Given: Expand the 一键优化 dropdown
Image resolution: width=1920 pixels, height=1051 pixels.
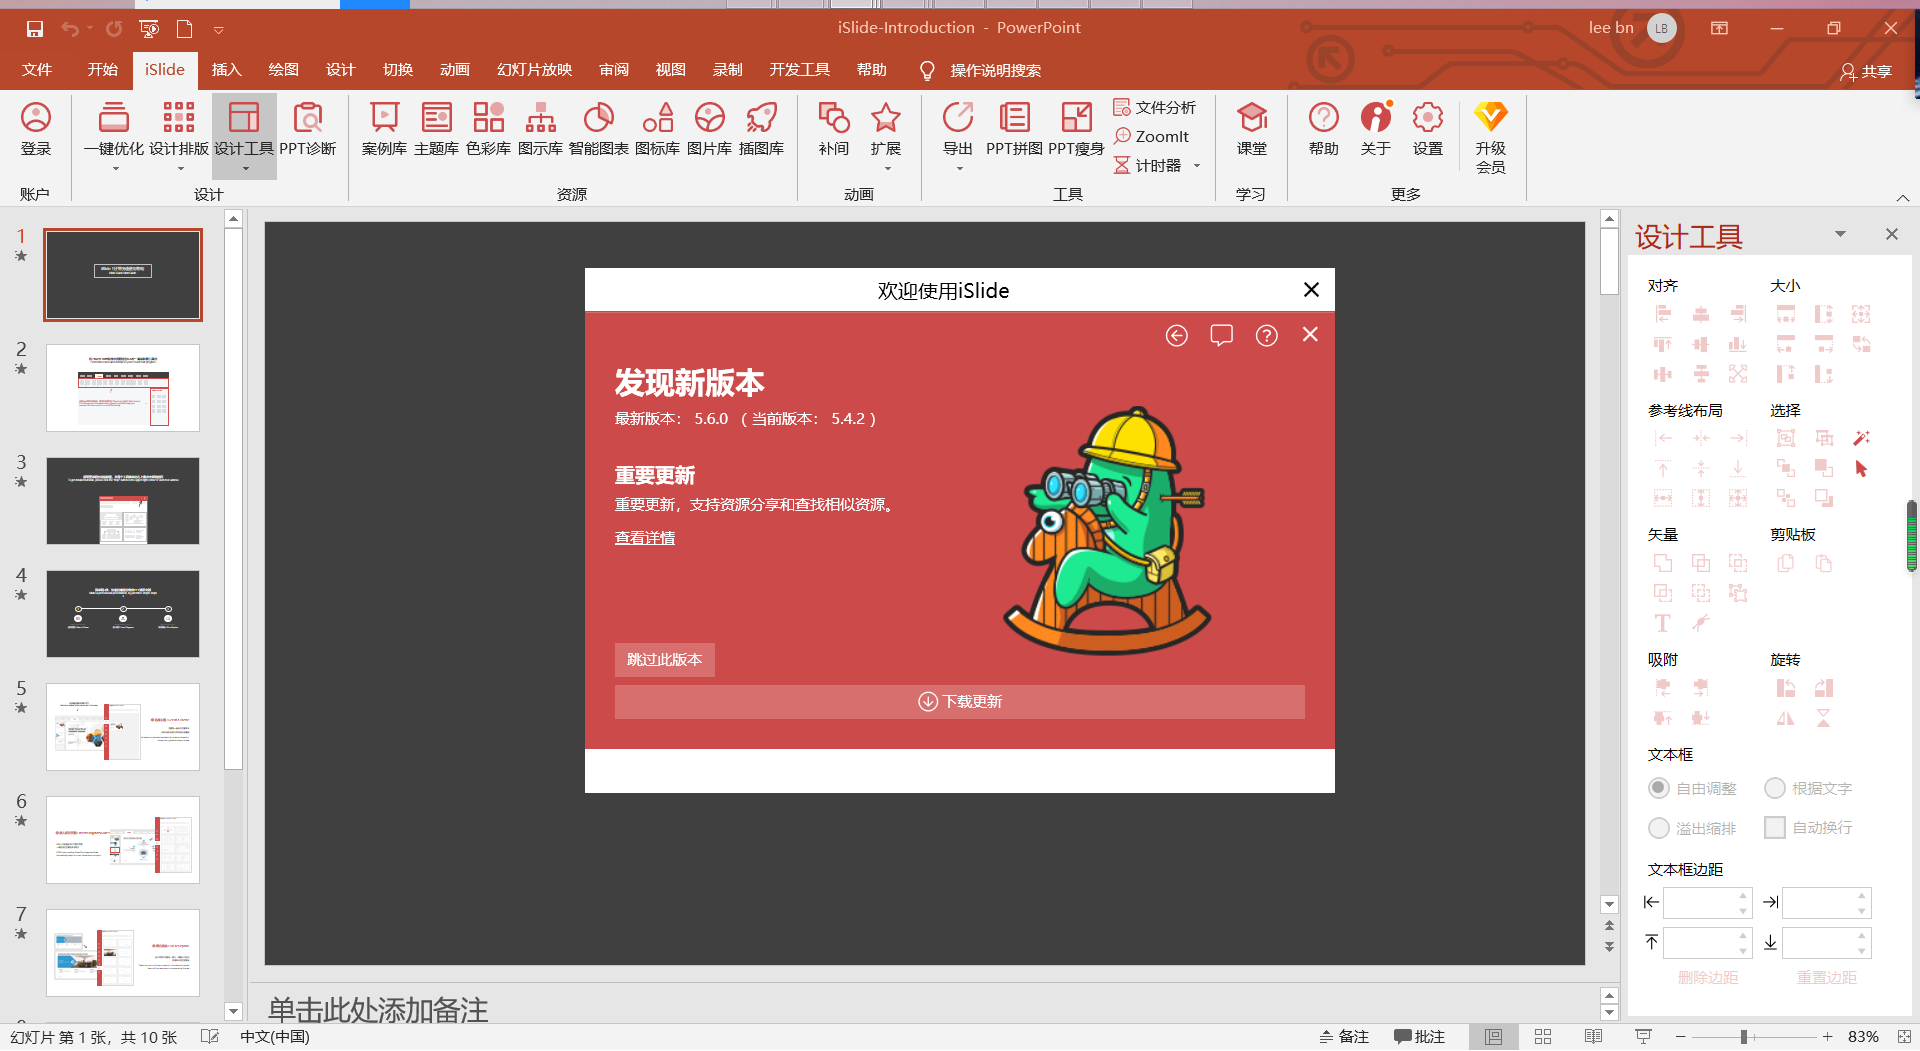Looking at the screenshot, I should coord(115,169).
